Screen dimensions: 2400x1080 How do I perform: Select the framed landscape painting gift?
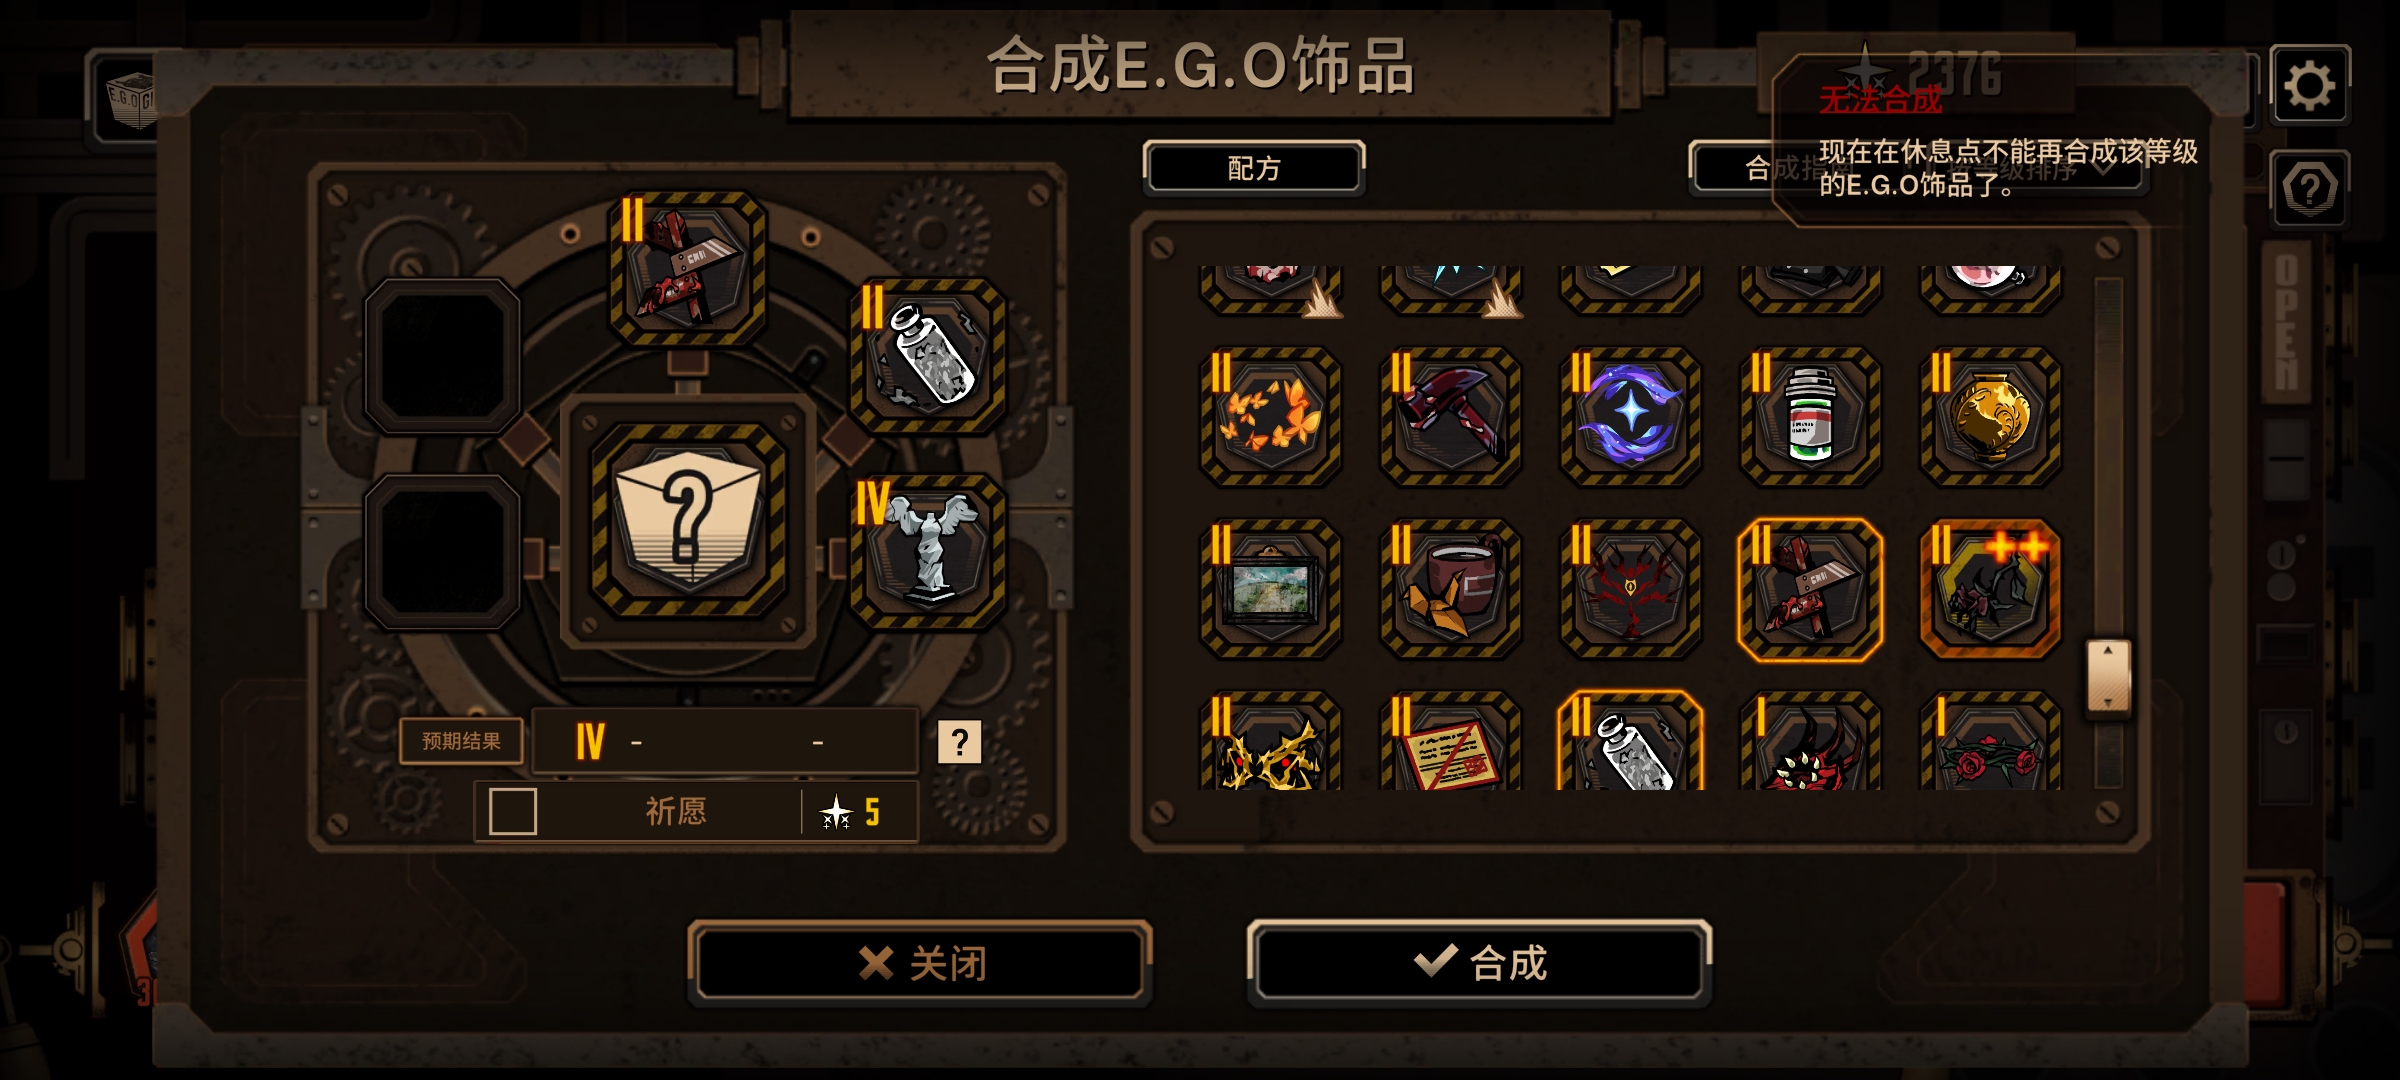tap(1270, 588)
